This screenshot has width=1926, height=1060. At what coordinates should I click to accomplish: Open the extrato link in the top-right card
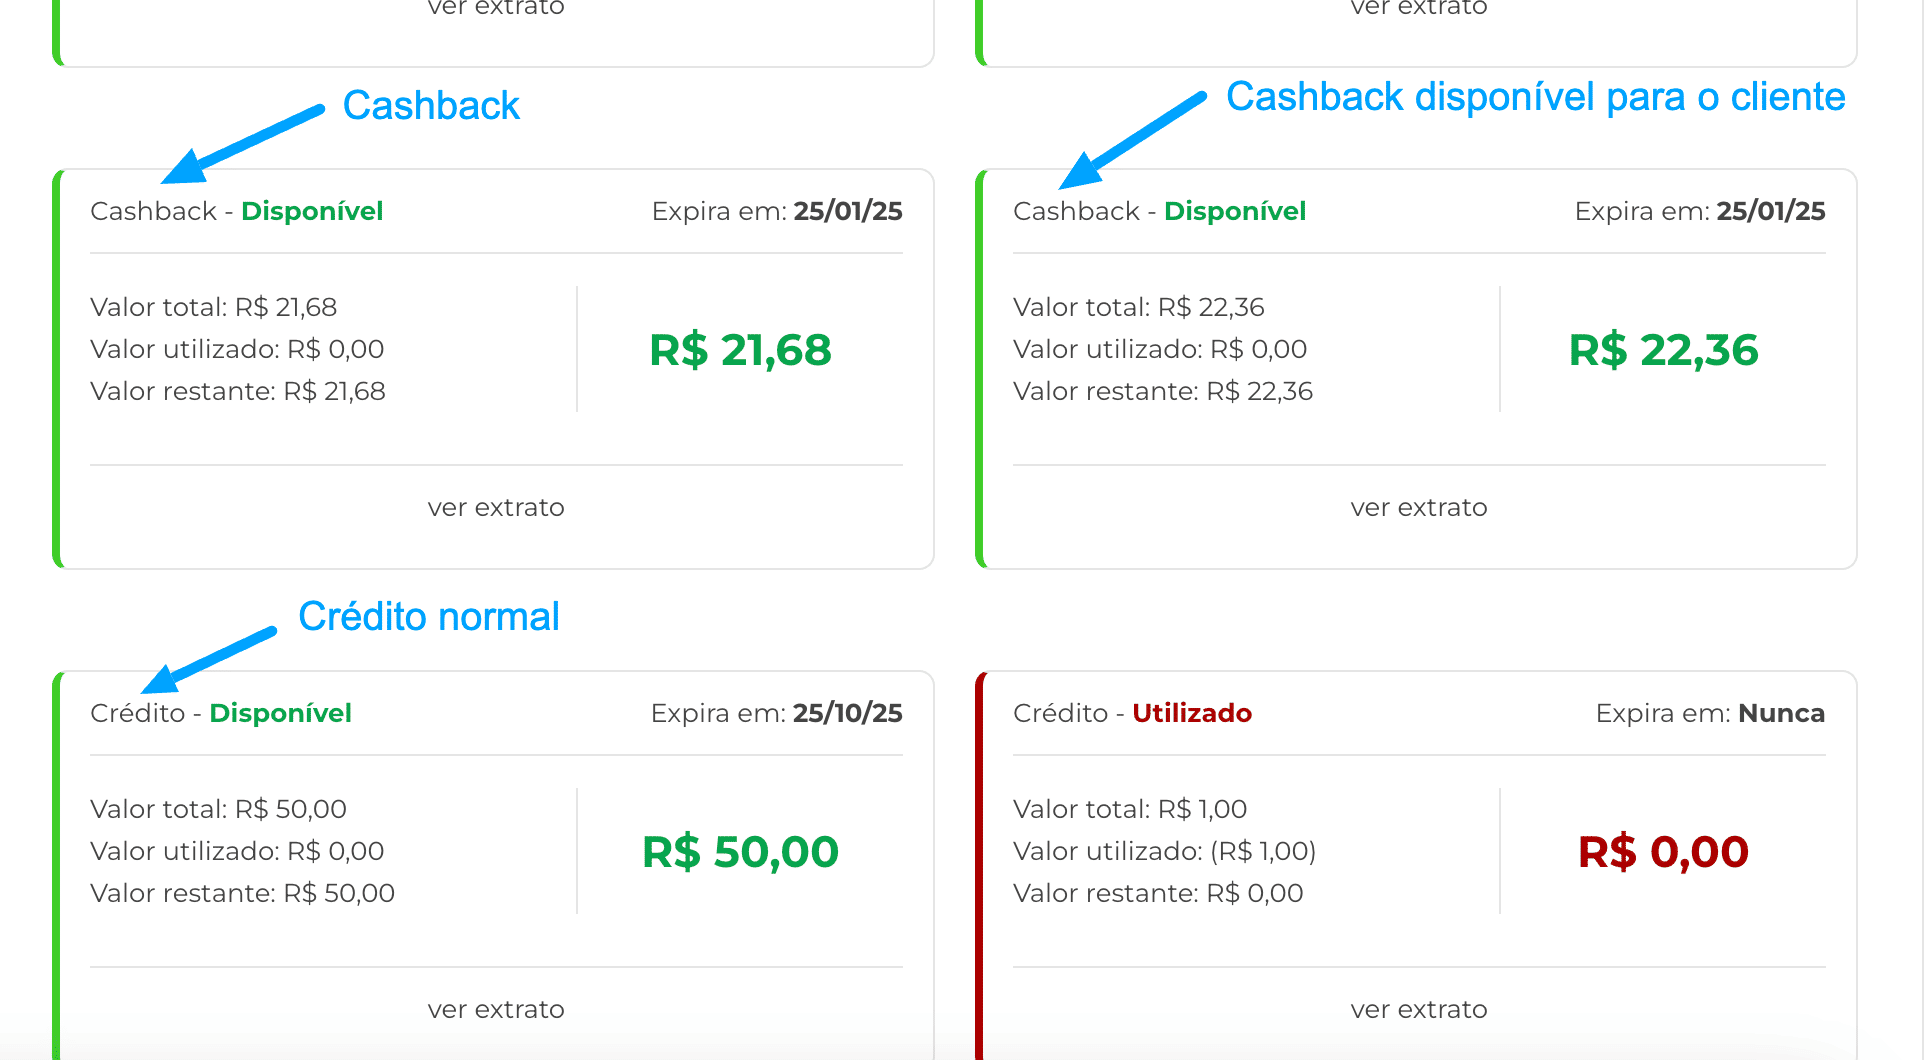(1418, 8)
